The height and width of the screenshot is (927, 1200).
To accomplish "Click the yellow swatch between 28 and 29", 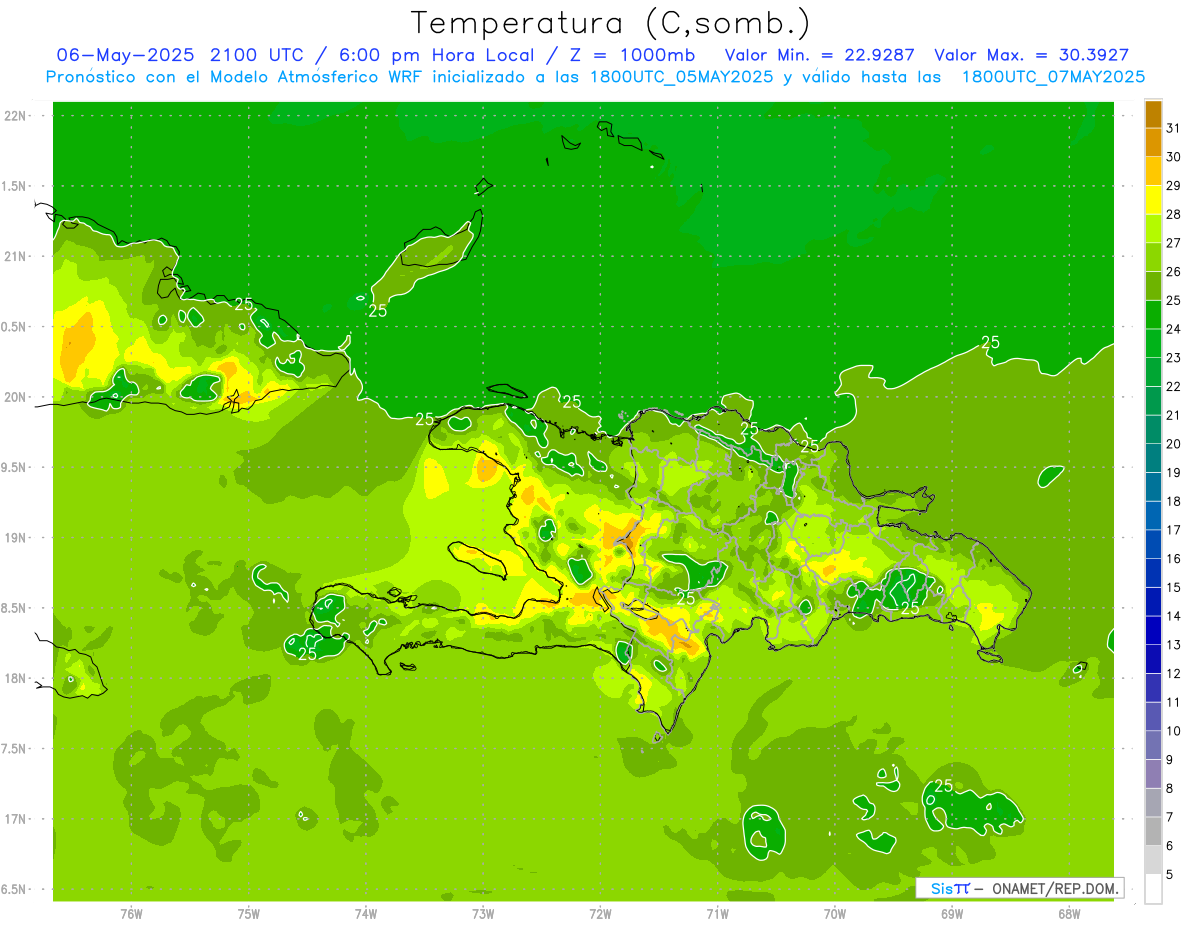I will click(x=1153, y=200).
